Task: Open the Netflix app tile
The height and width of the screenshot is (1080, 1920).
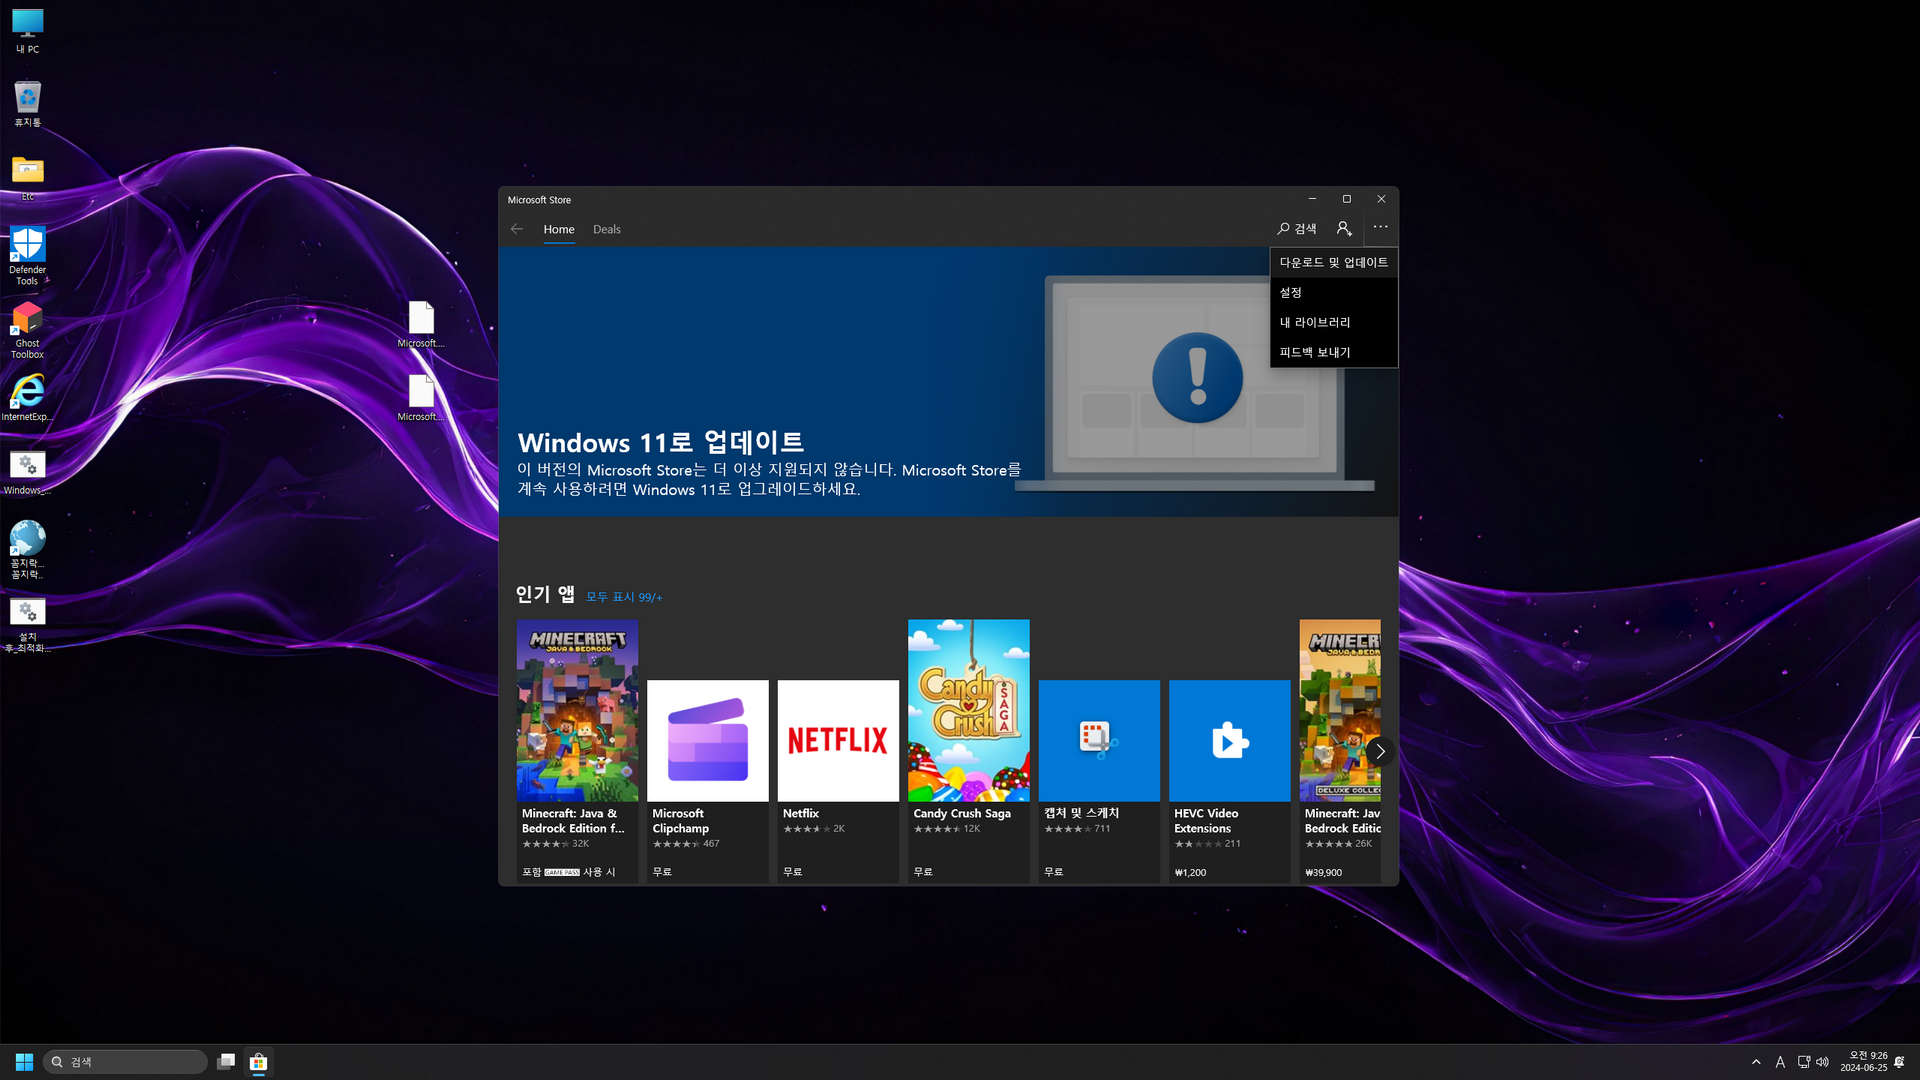Action: (x=838, y=741)
